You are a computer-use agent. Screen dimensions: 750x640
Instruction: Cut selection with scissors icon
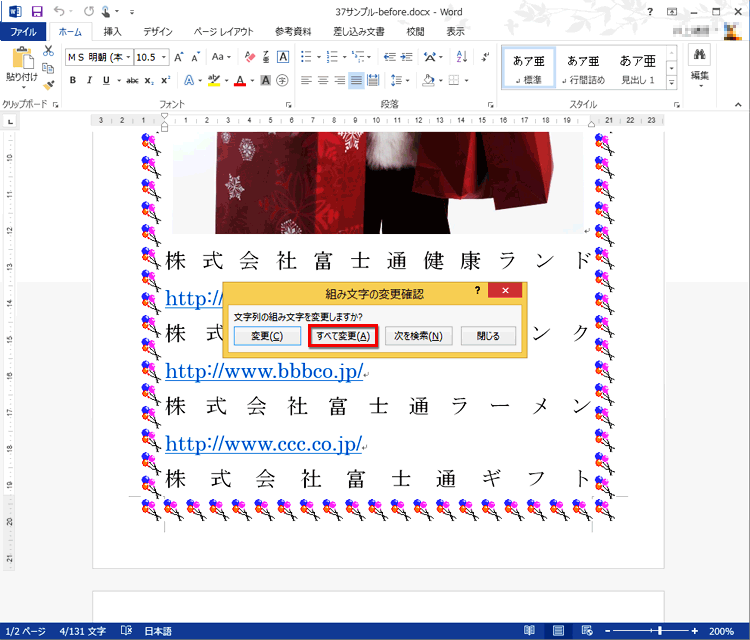48,51
